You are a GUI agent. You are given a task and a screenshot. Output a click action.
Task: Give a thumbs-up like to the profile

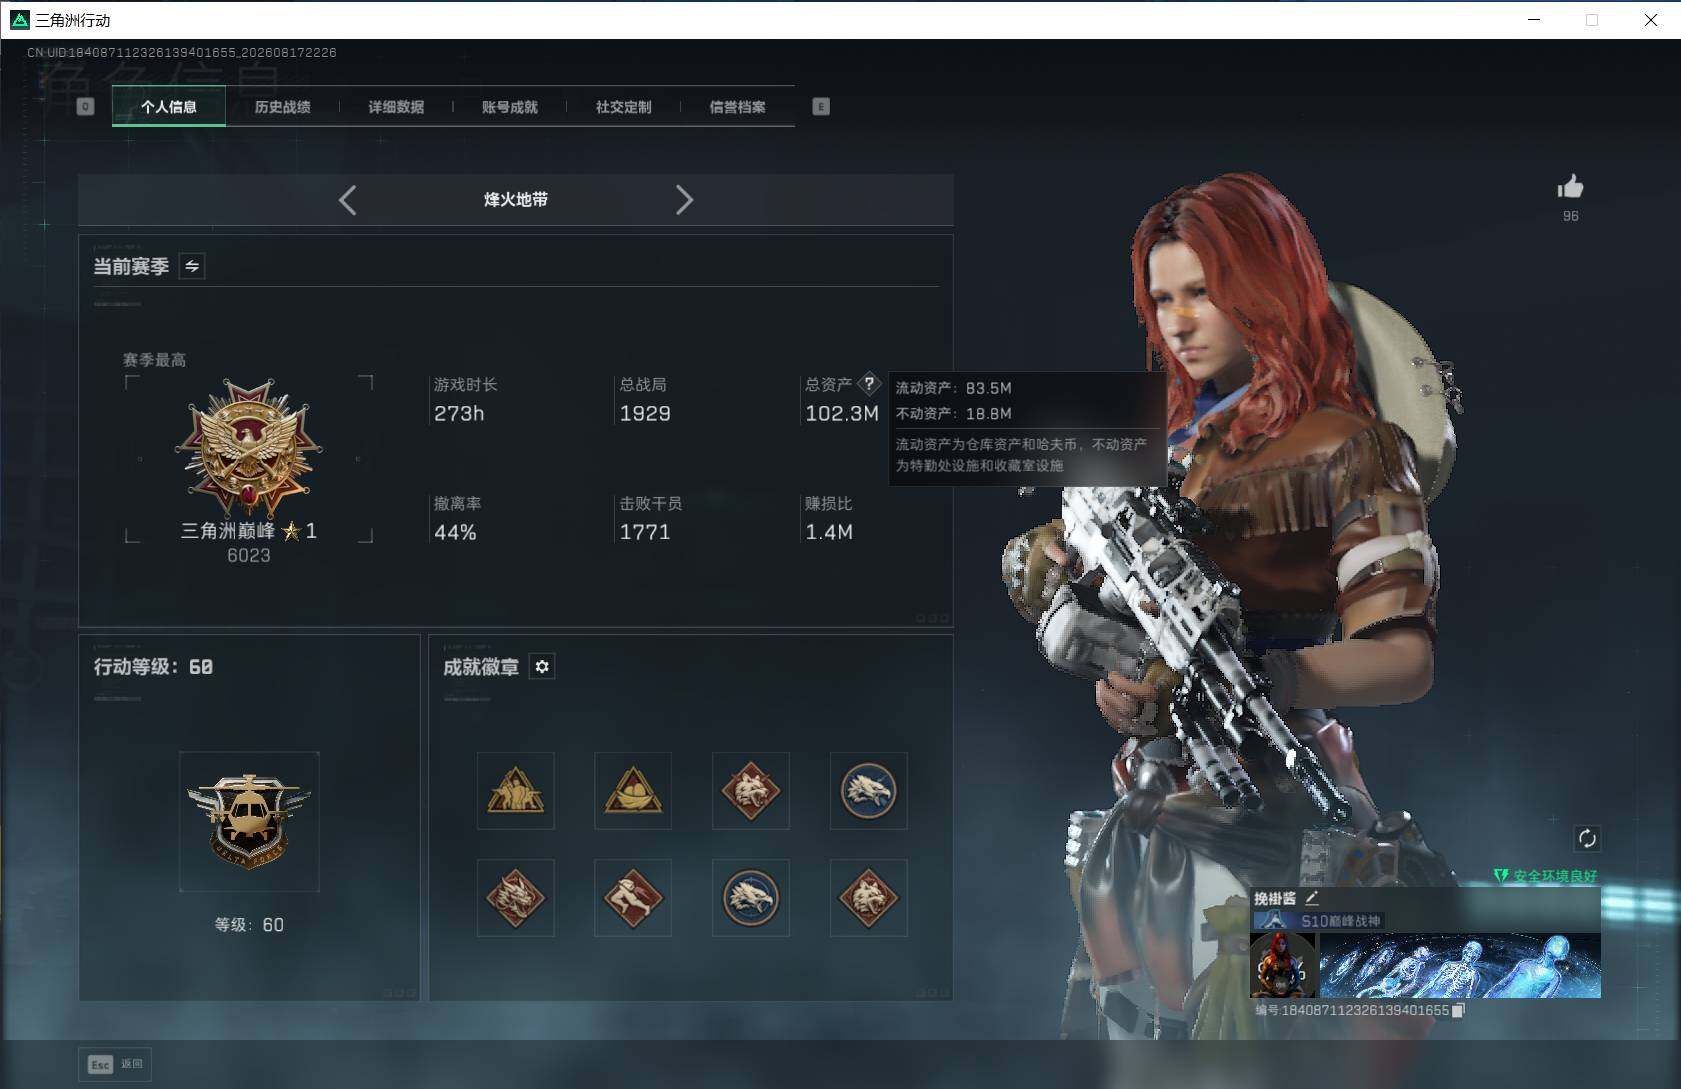pos(1570,187)
